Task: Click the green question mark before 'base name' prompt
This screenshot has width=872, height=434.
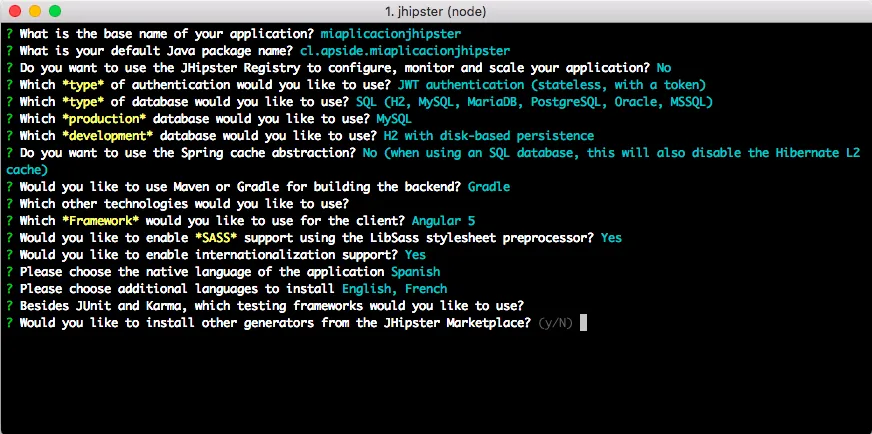Action: (x=10, y=34)
